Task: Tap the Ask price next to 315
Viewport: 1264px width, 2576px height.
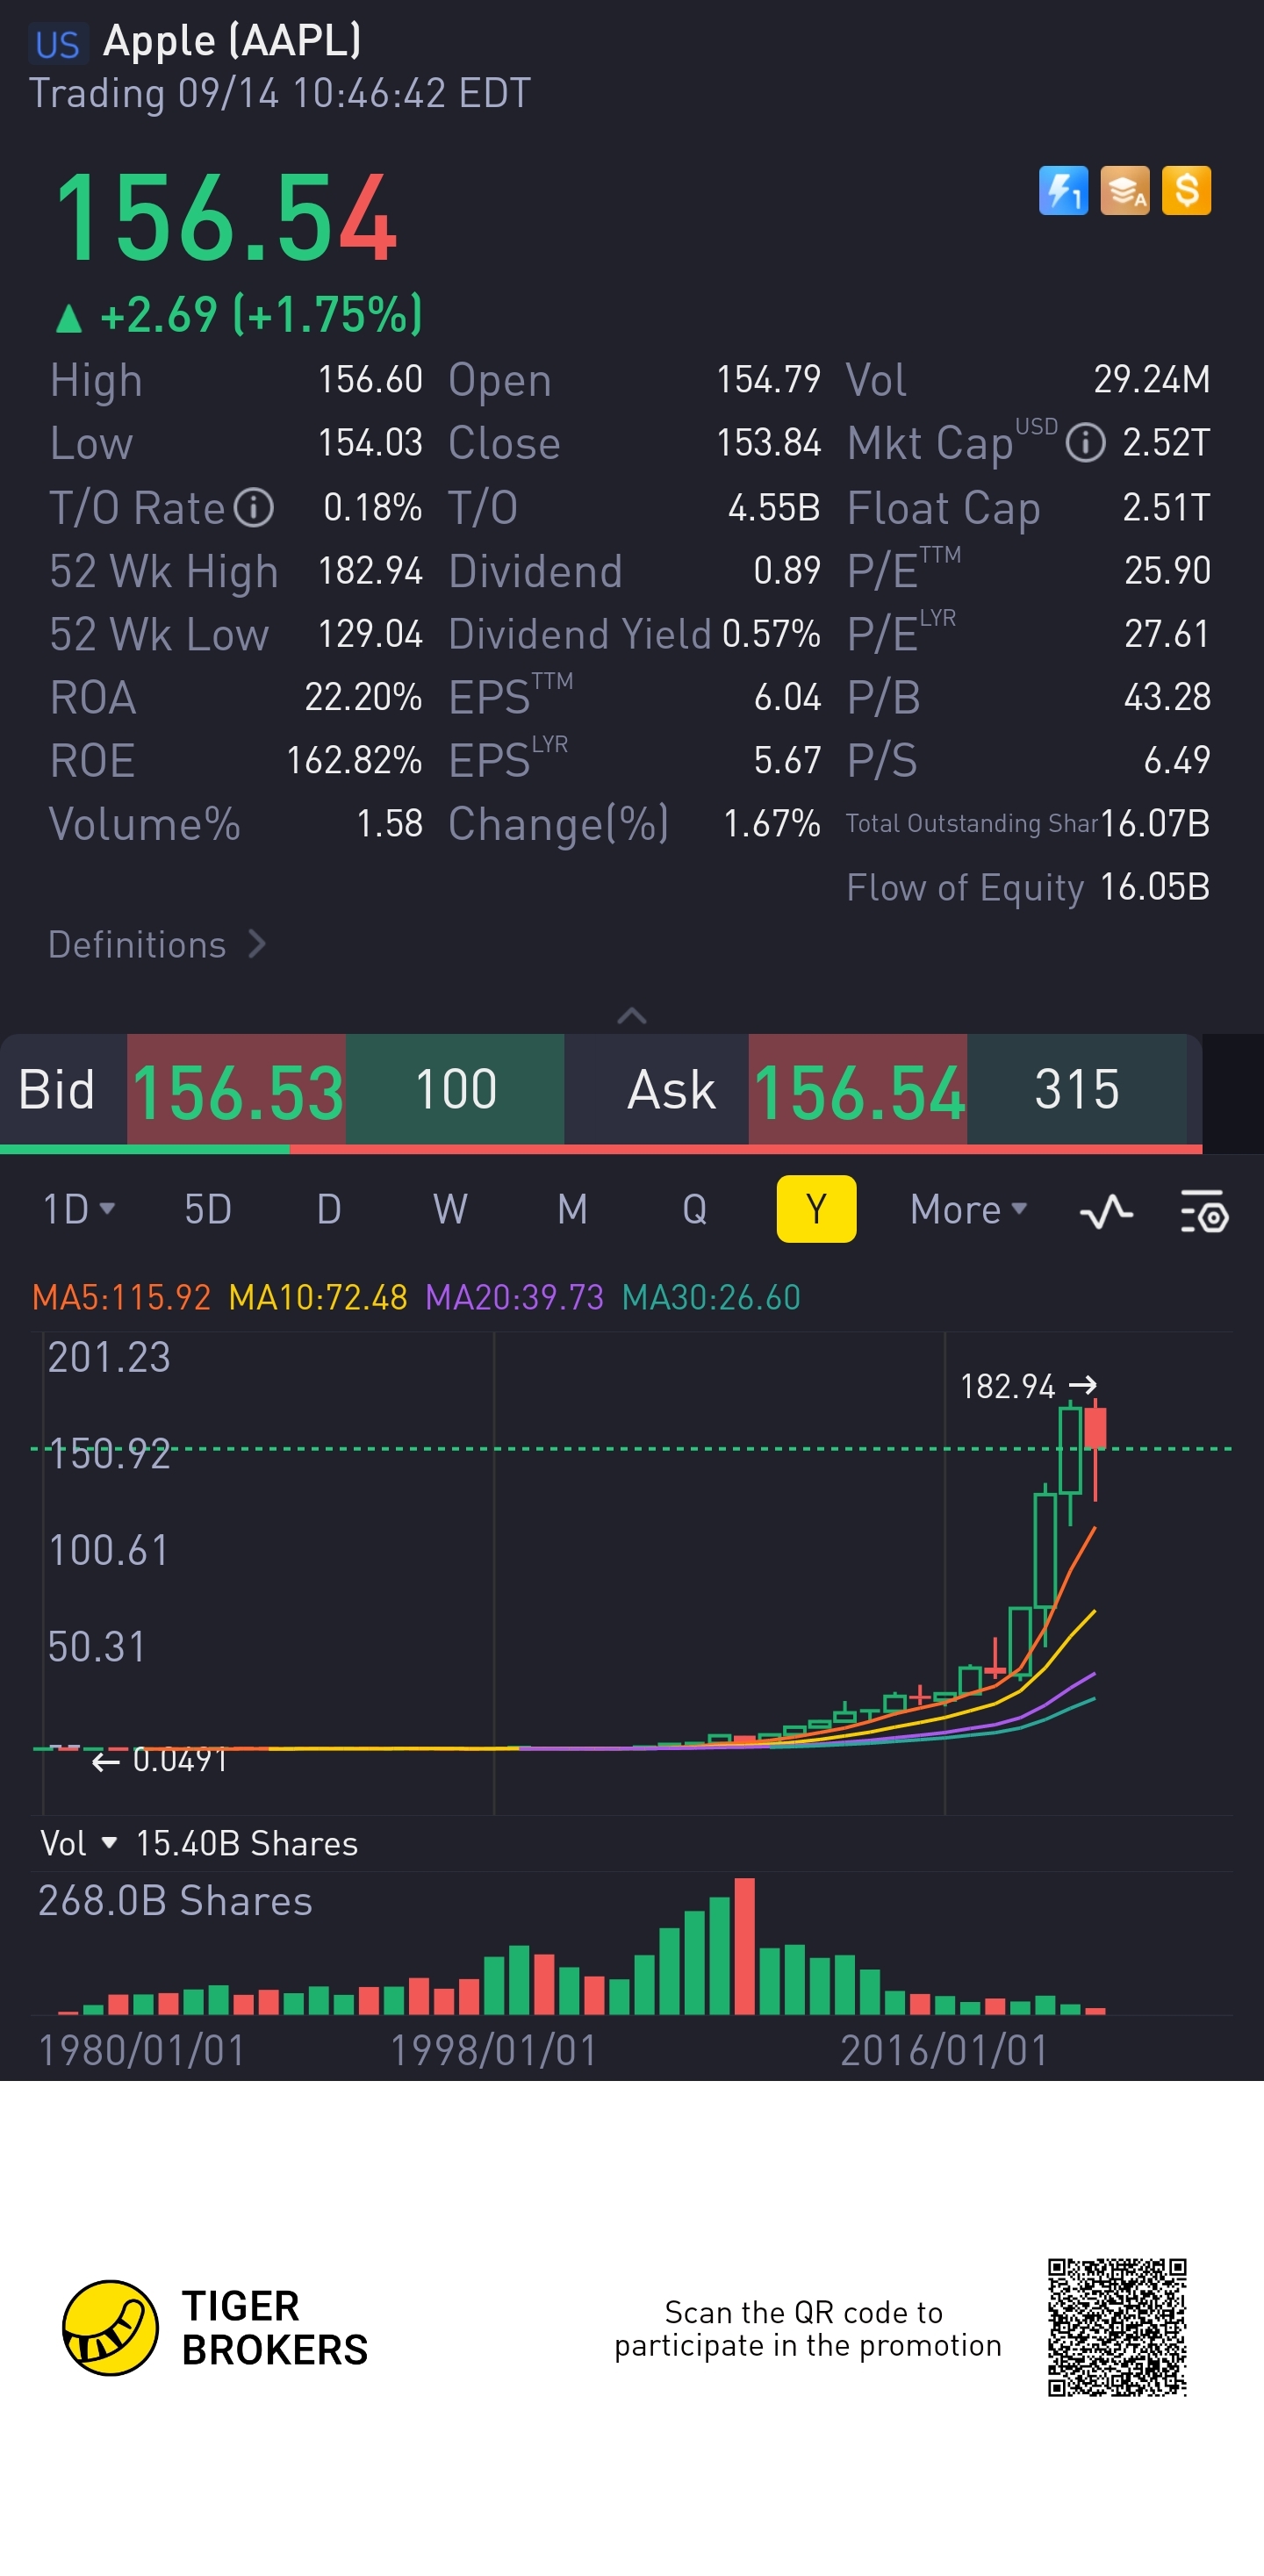Action: [x=858, y=1091]
